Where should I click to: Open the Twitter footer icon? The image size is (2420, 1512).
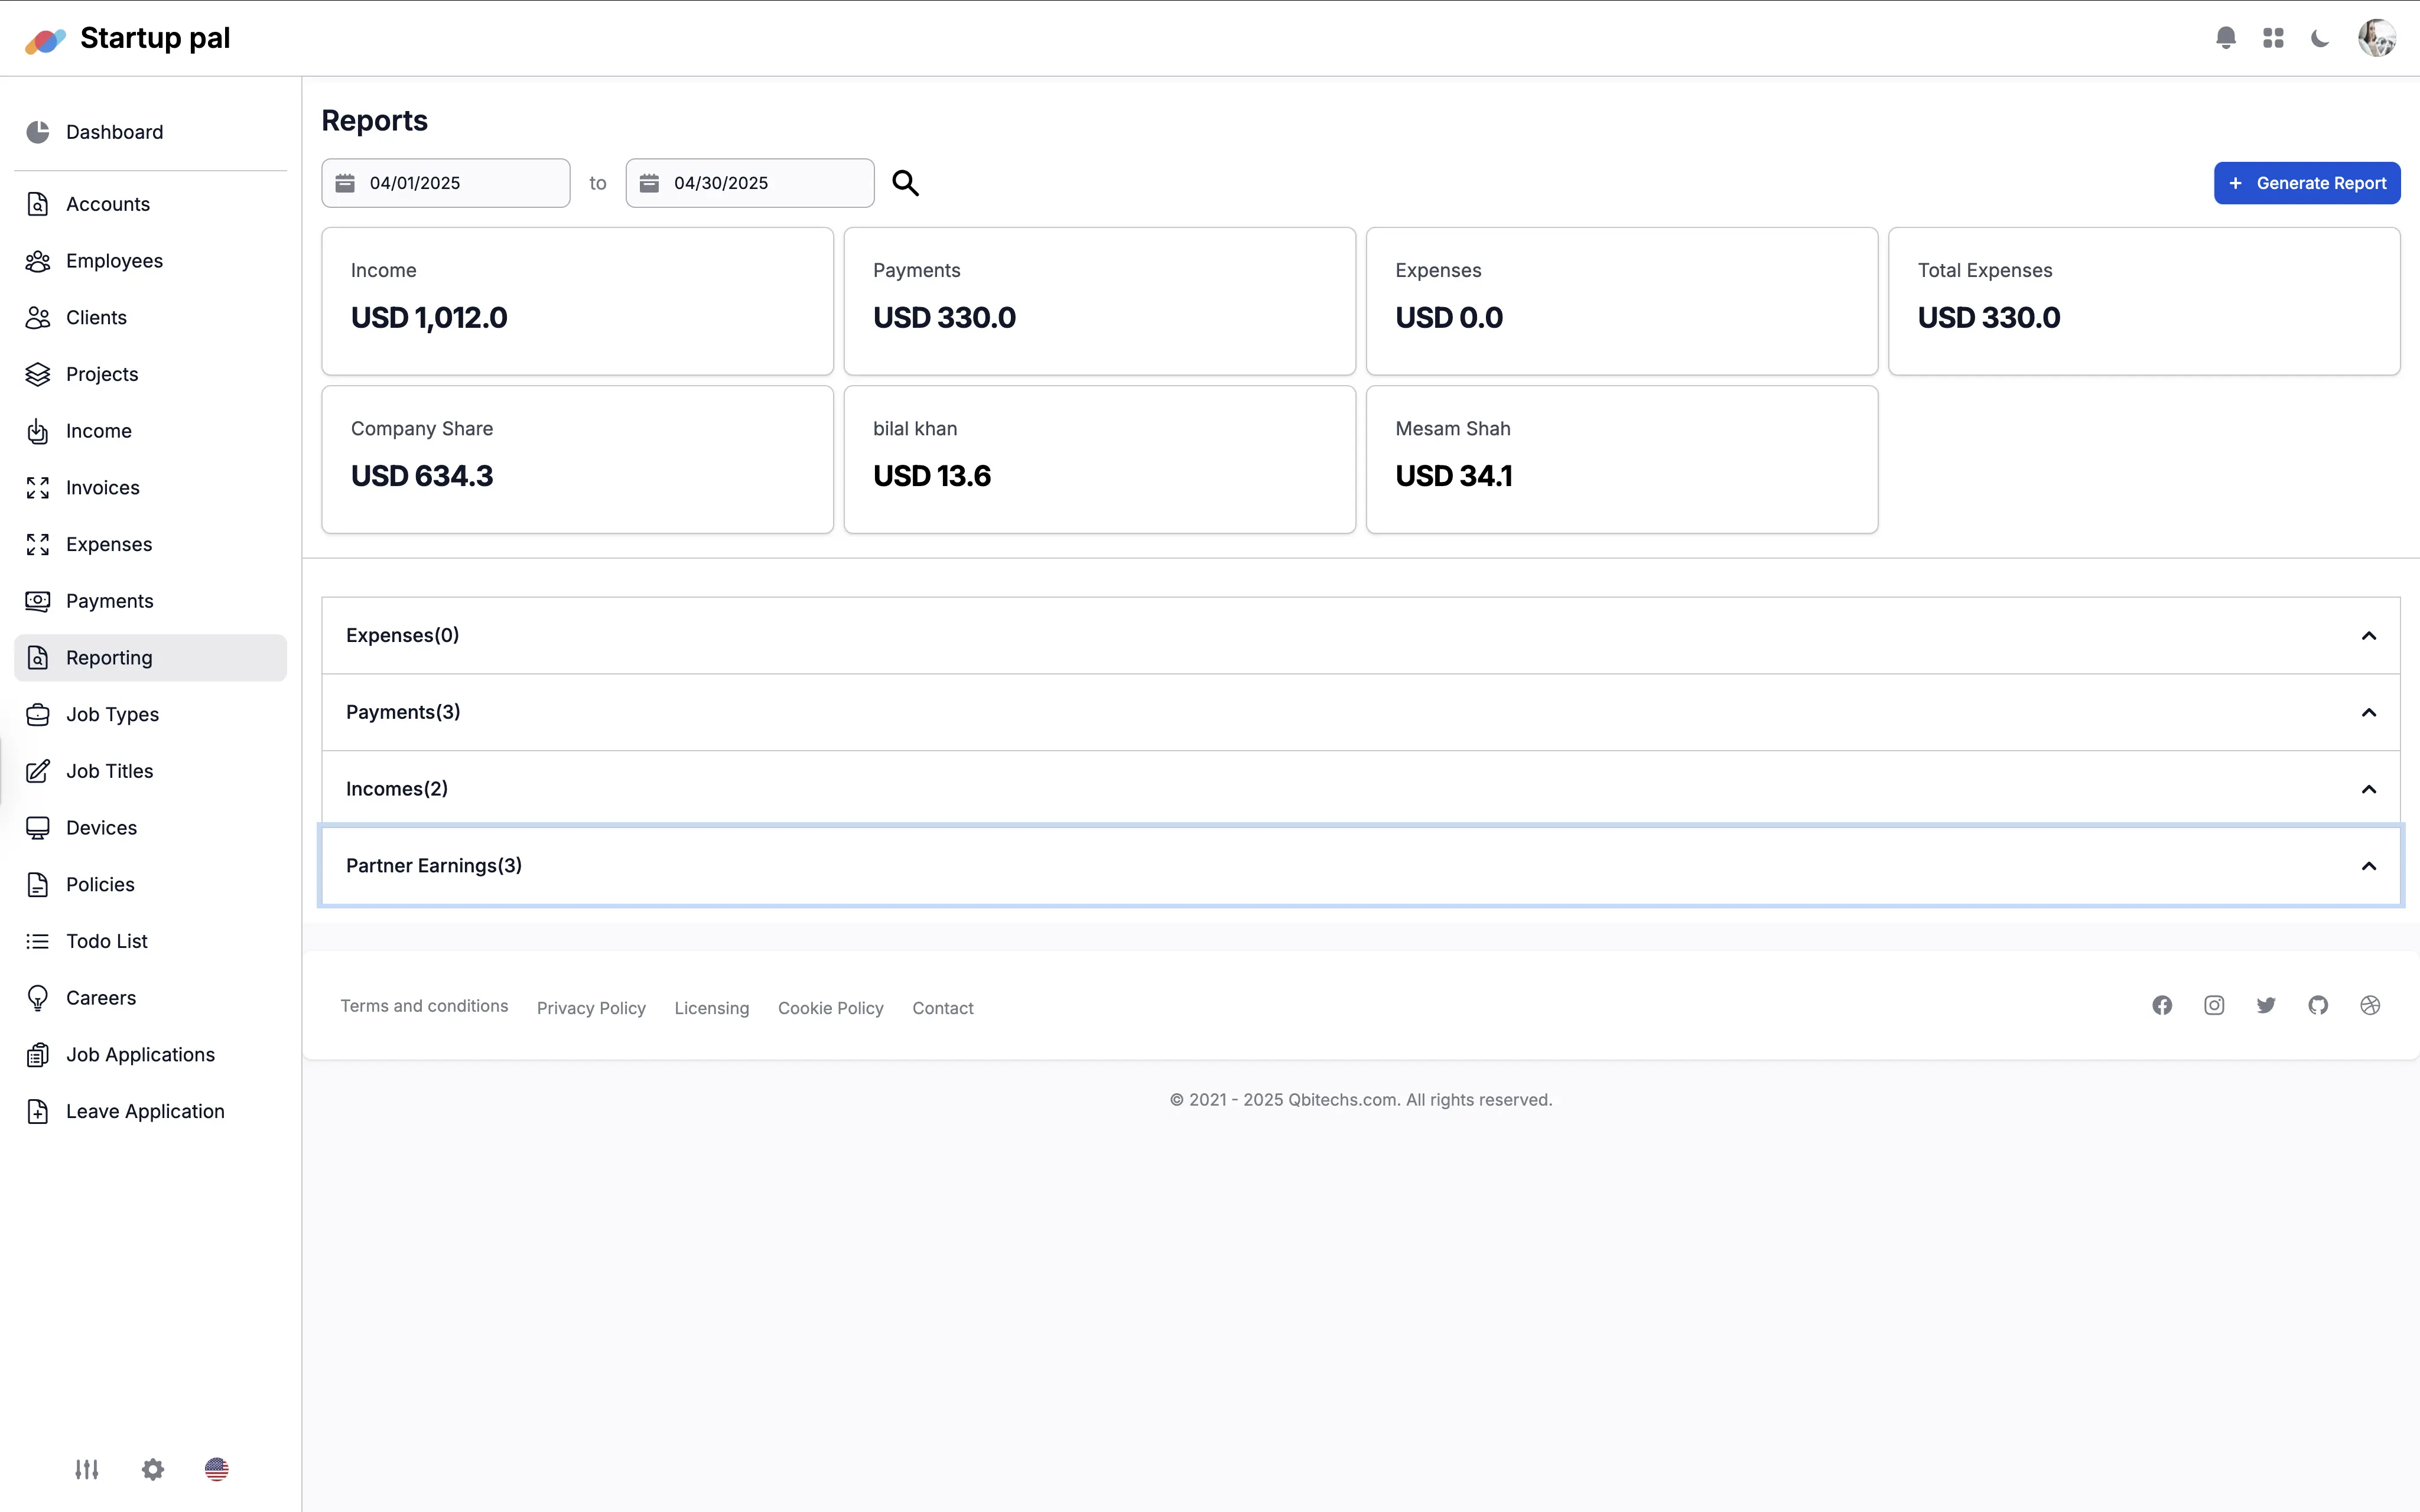click(x=2266, y=1006)
